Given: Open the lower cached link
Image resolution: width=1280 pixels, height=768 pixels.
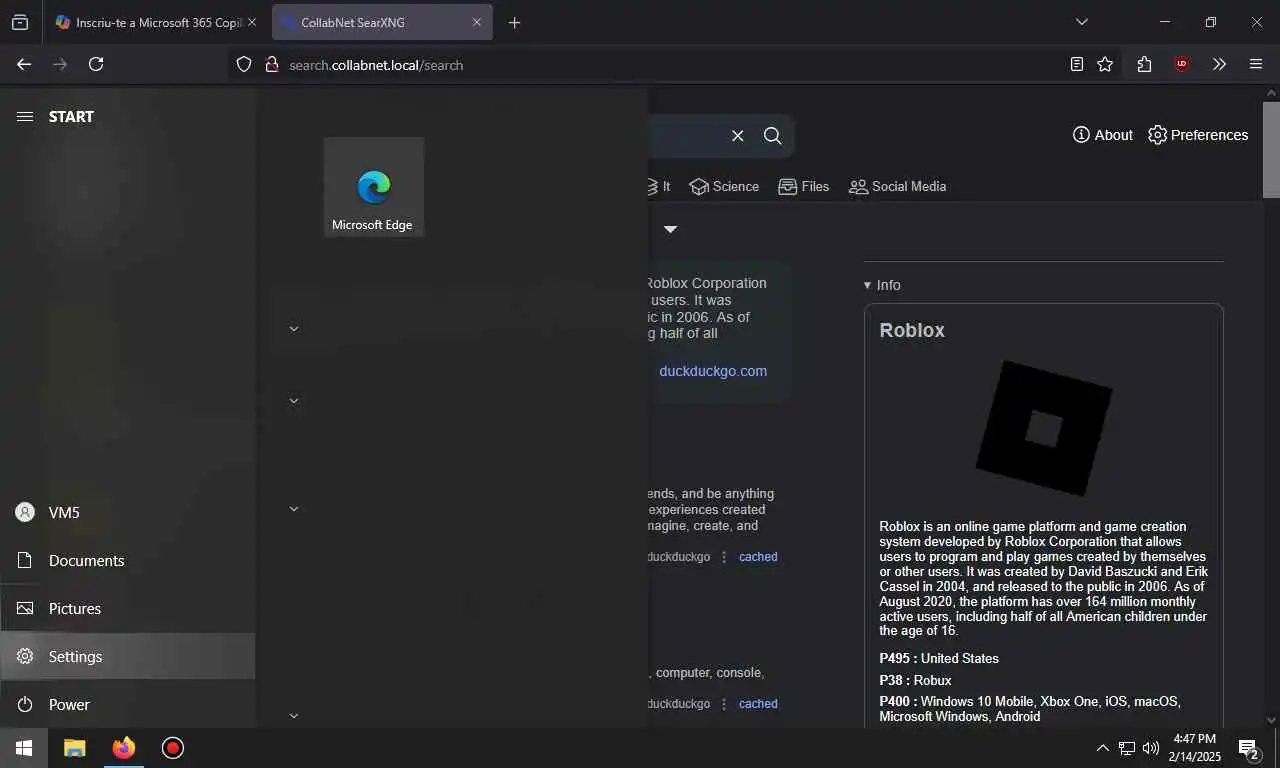Looking at the screenshot, I should (x=758, y=704).
